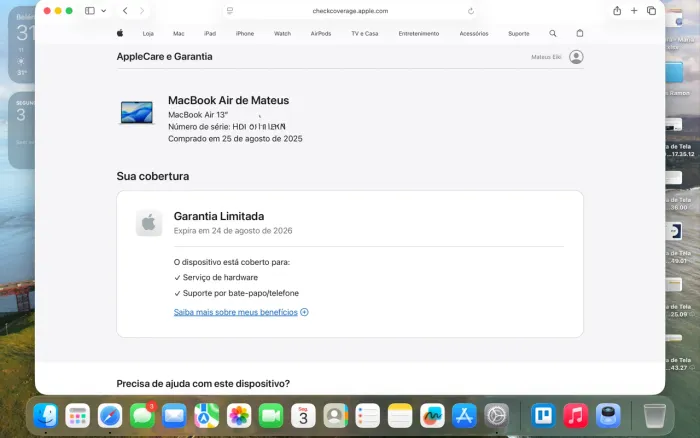Open FaceTime from the Dock
The width and height of the screenshot is (700, 438).
pos(271,416)
